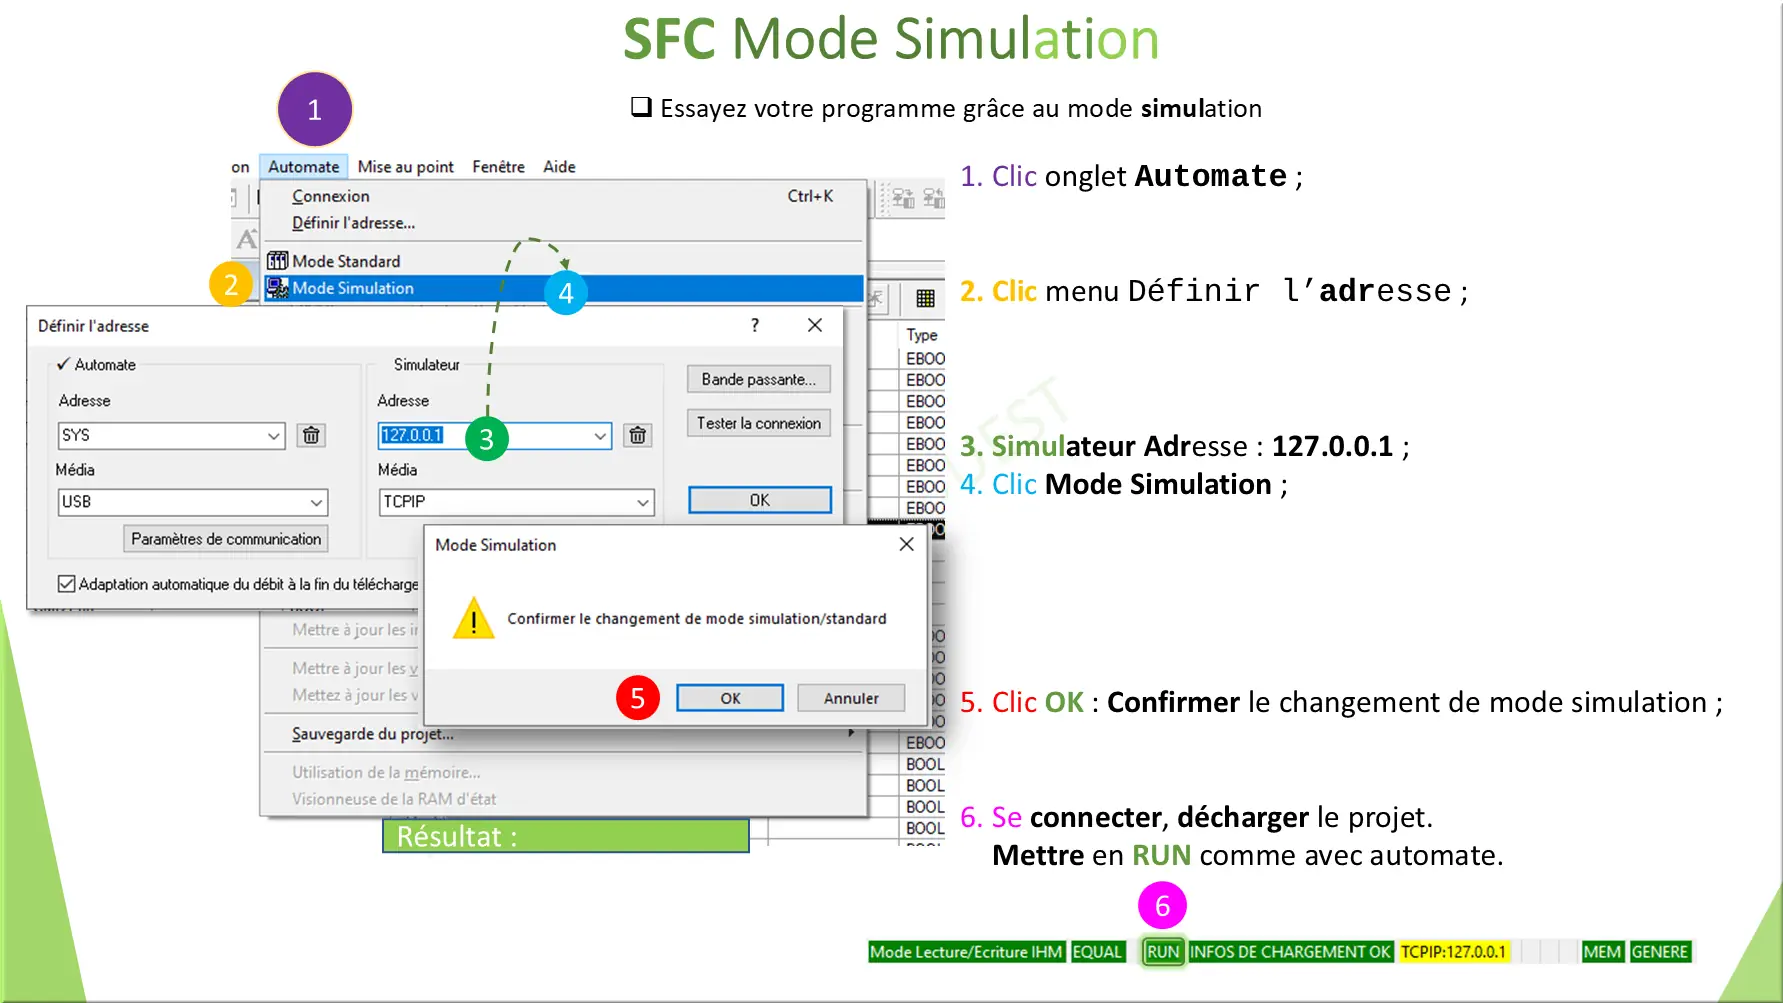1783x1003 pixels.
Task: Select Mode Simulation icon in the Automate menu
Action: pyautogui.click(x=276, y=288)
